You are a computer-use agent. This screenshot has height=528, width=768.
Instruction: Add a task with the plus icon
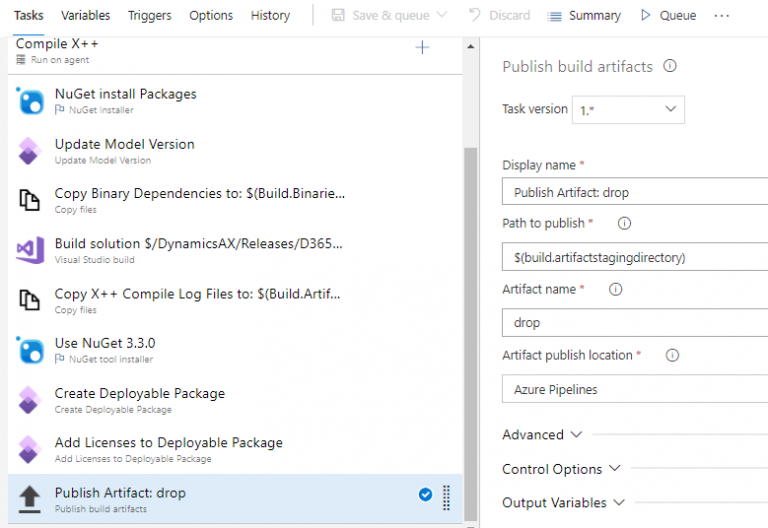422,47
